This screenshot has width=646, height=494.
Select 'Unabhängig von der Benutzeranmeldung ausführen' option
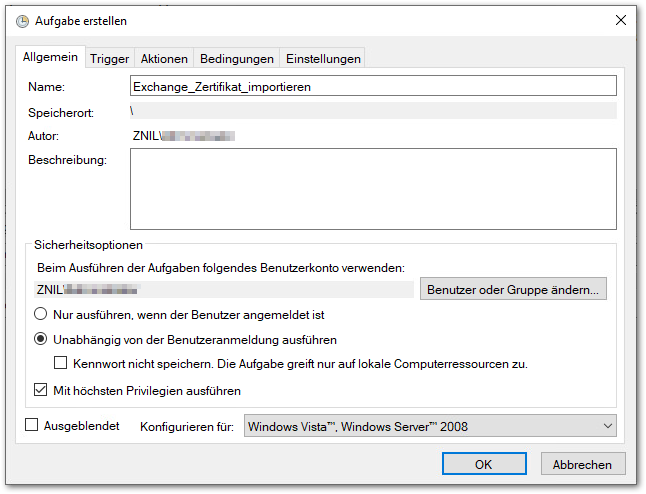click(x=43, y=339)
